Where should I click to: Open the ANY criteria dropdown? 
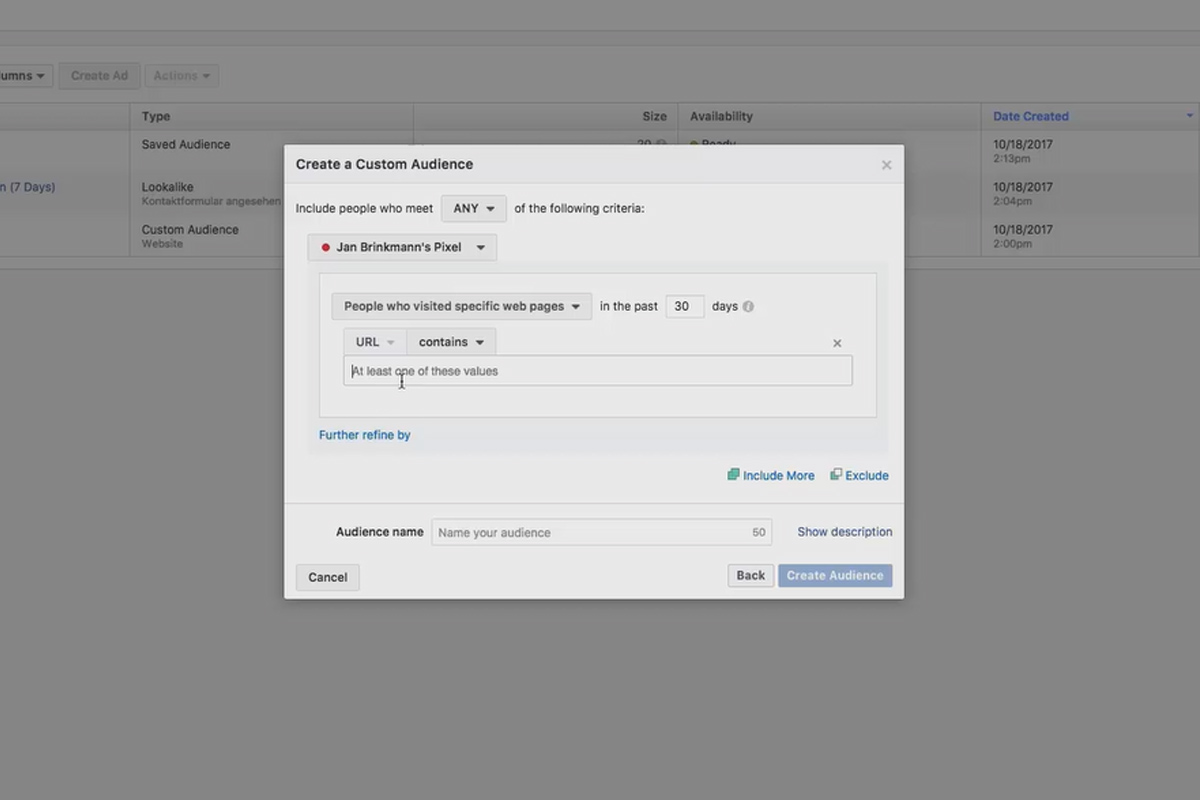[x=474, y=209]
